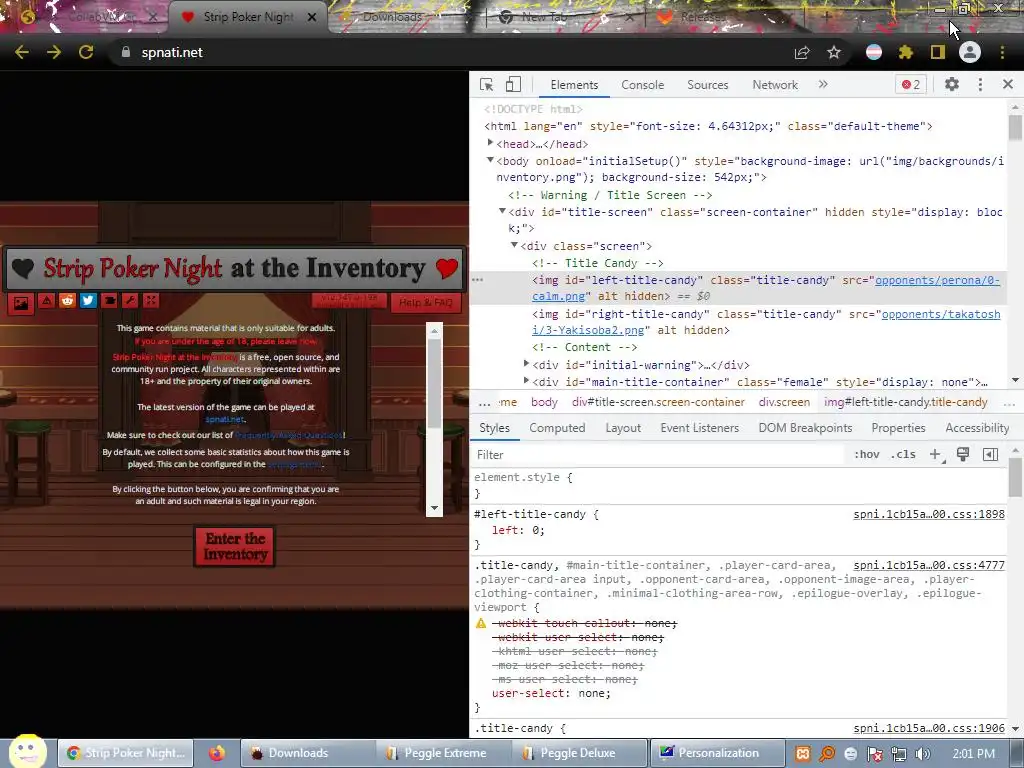Click the game background picture icon
The height and width of the screenshot is (768, 1024).
click(x=21, y=303)
